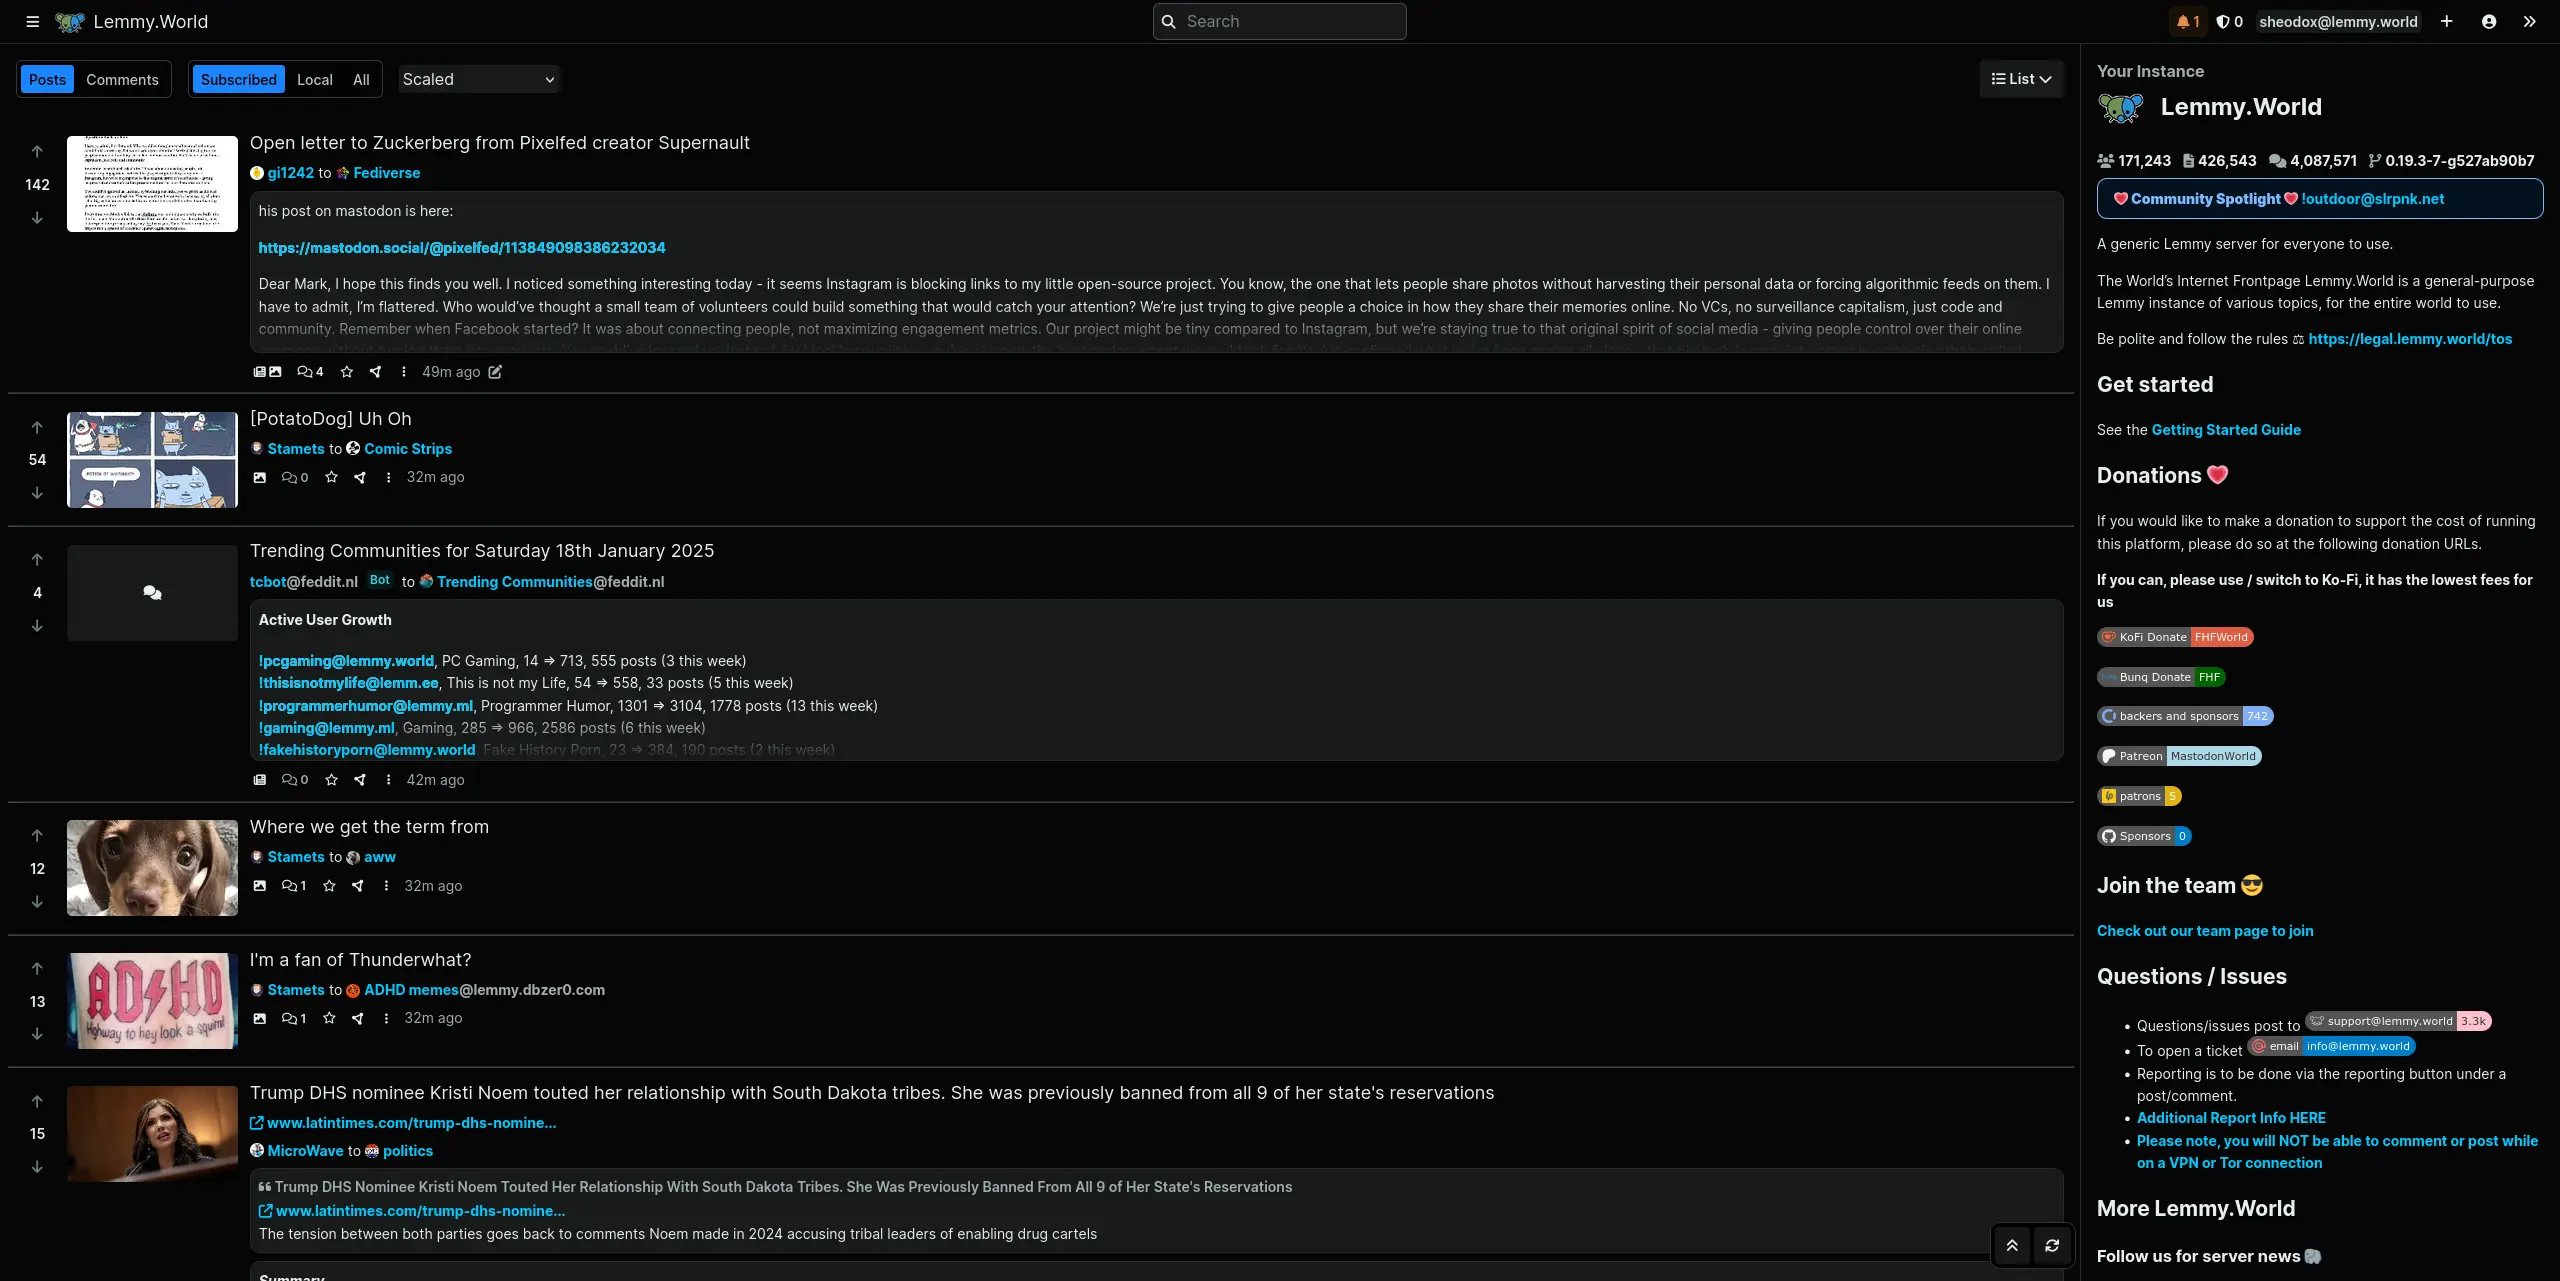Click the upvote arrow on top post
The image size is (2560, 1281).
point(34,152)
